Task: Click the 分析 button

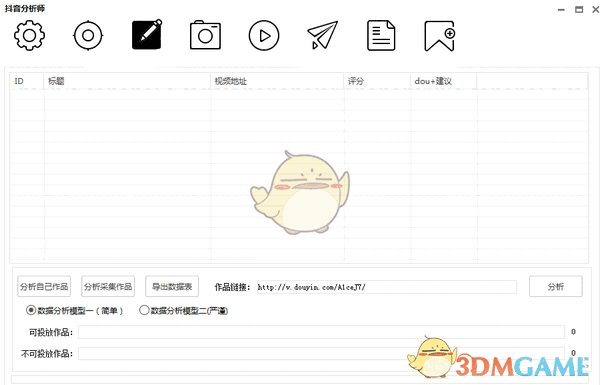Action: point(556,286)
